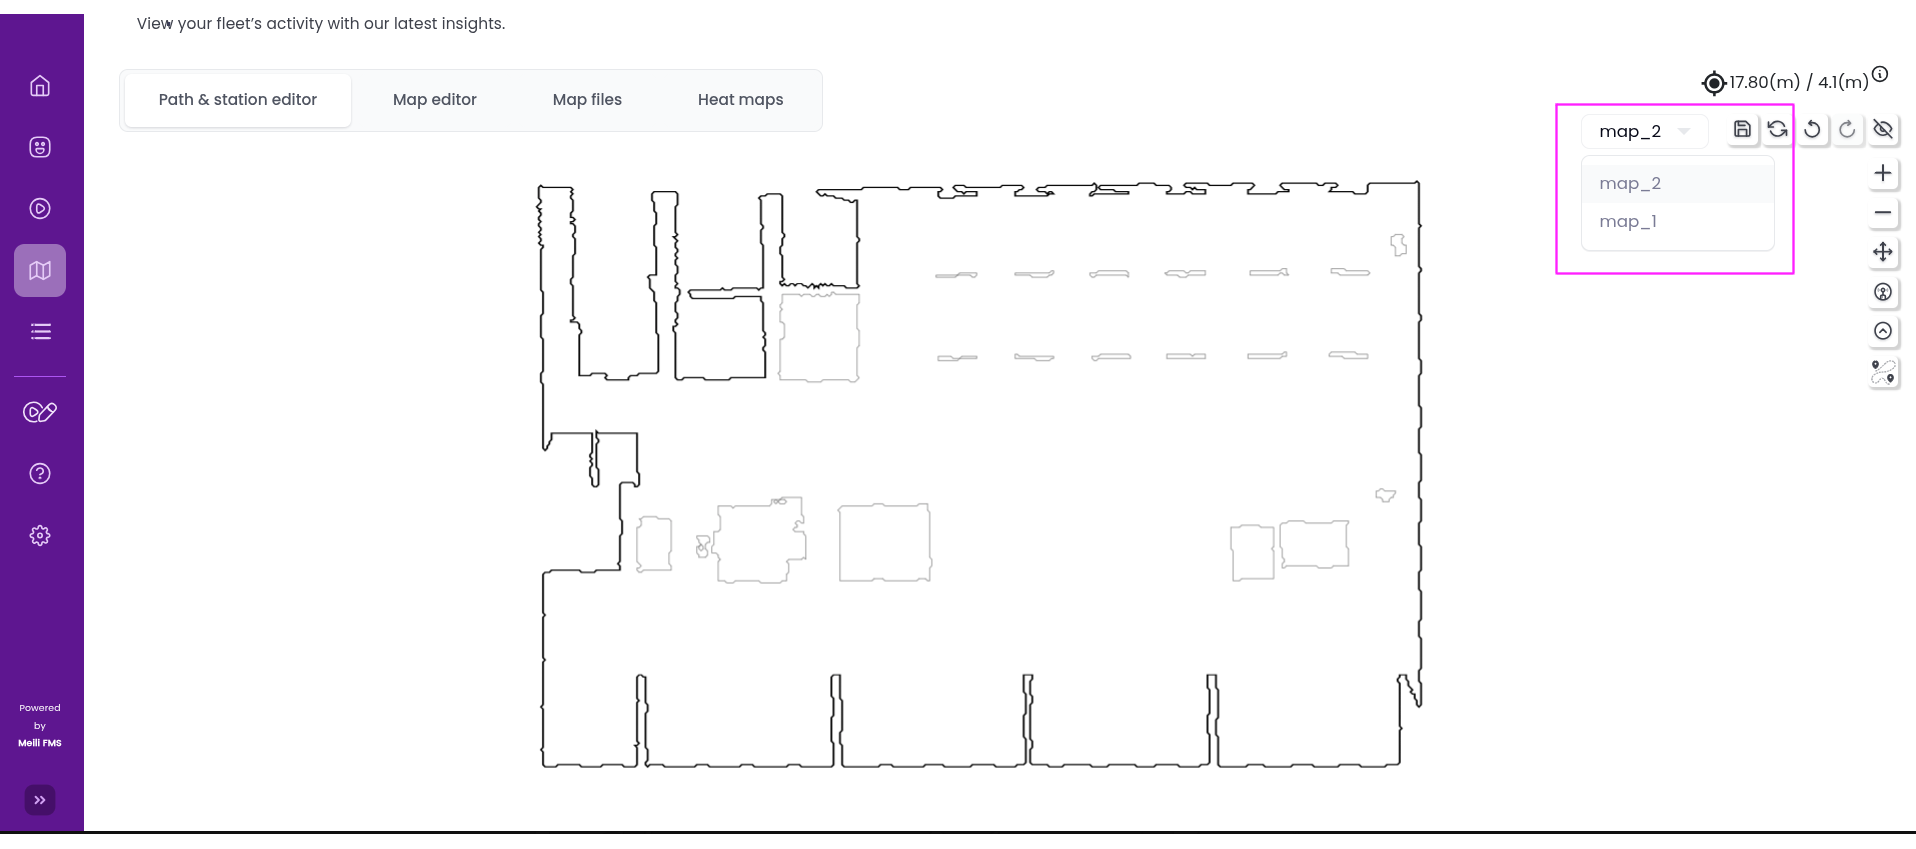Viewport: 1916px width, 849px height.
Task: Click the refresh map icon
Action: coord(1777,129)
